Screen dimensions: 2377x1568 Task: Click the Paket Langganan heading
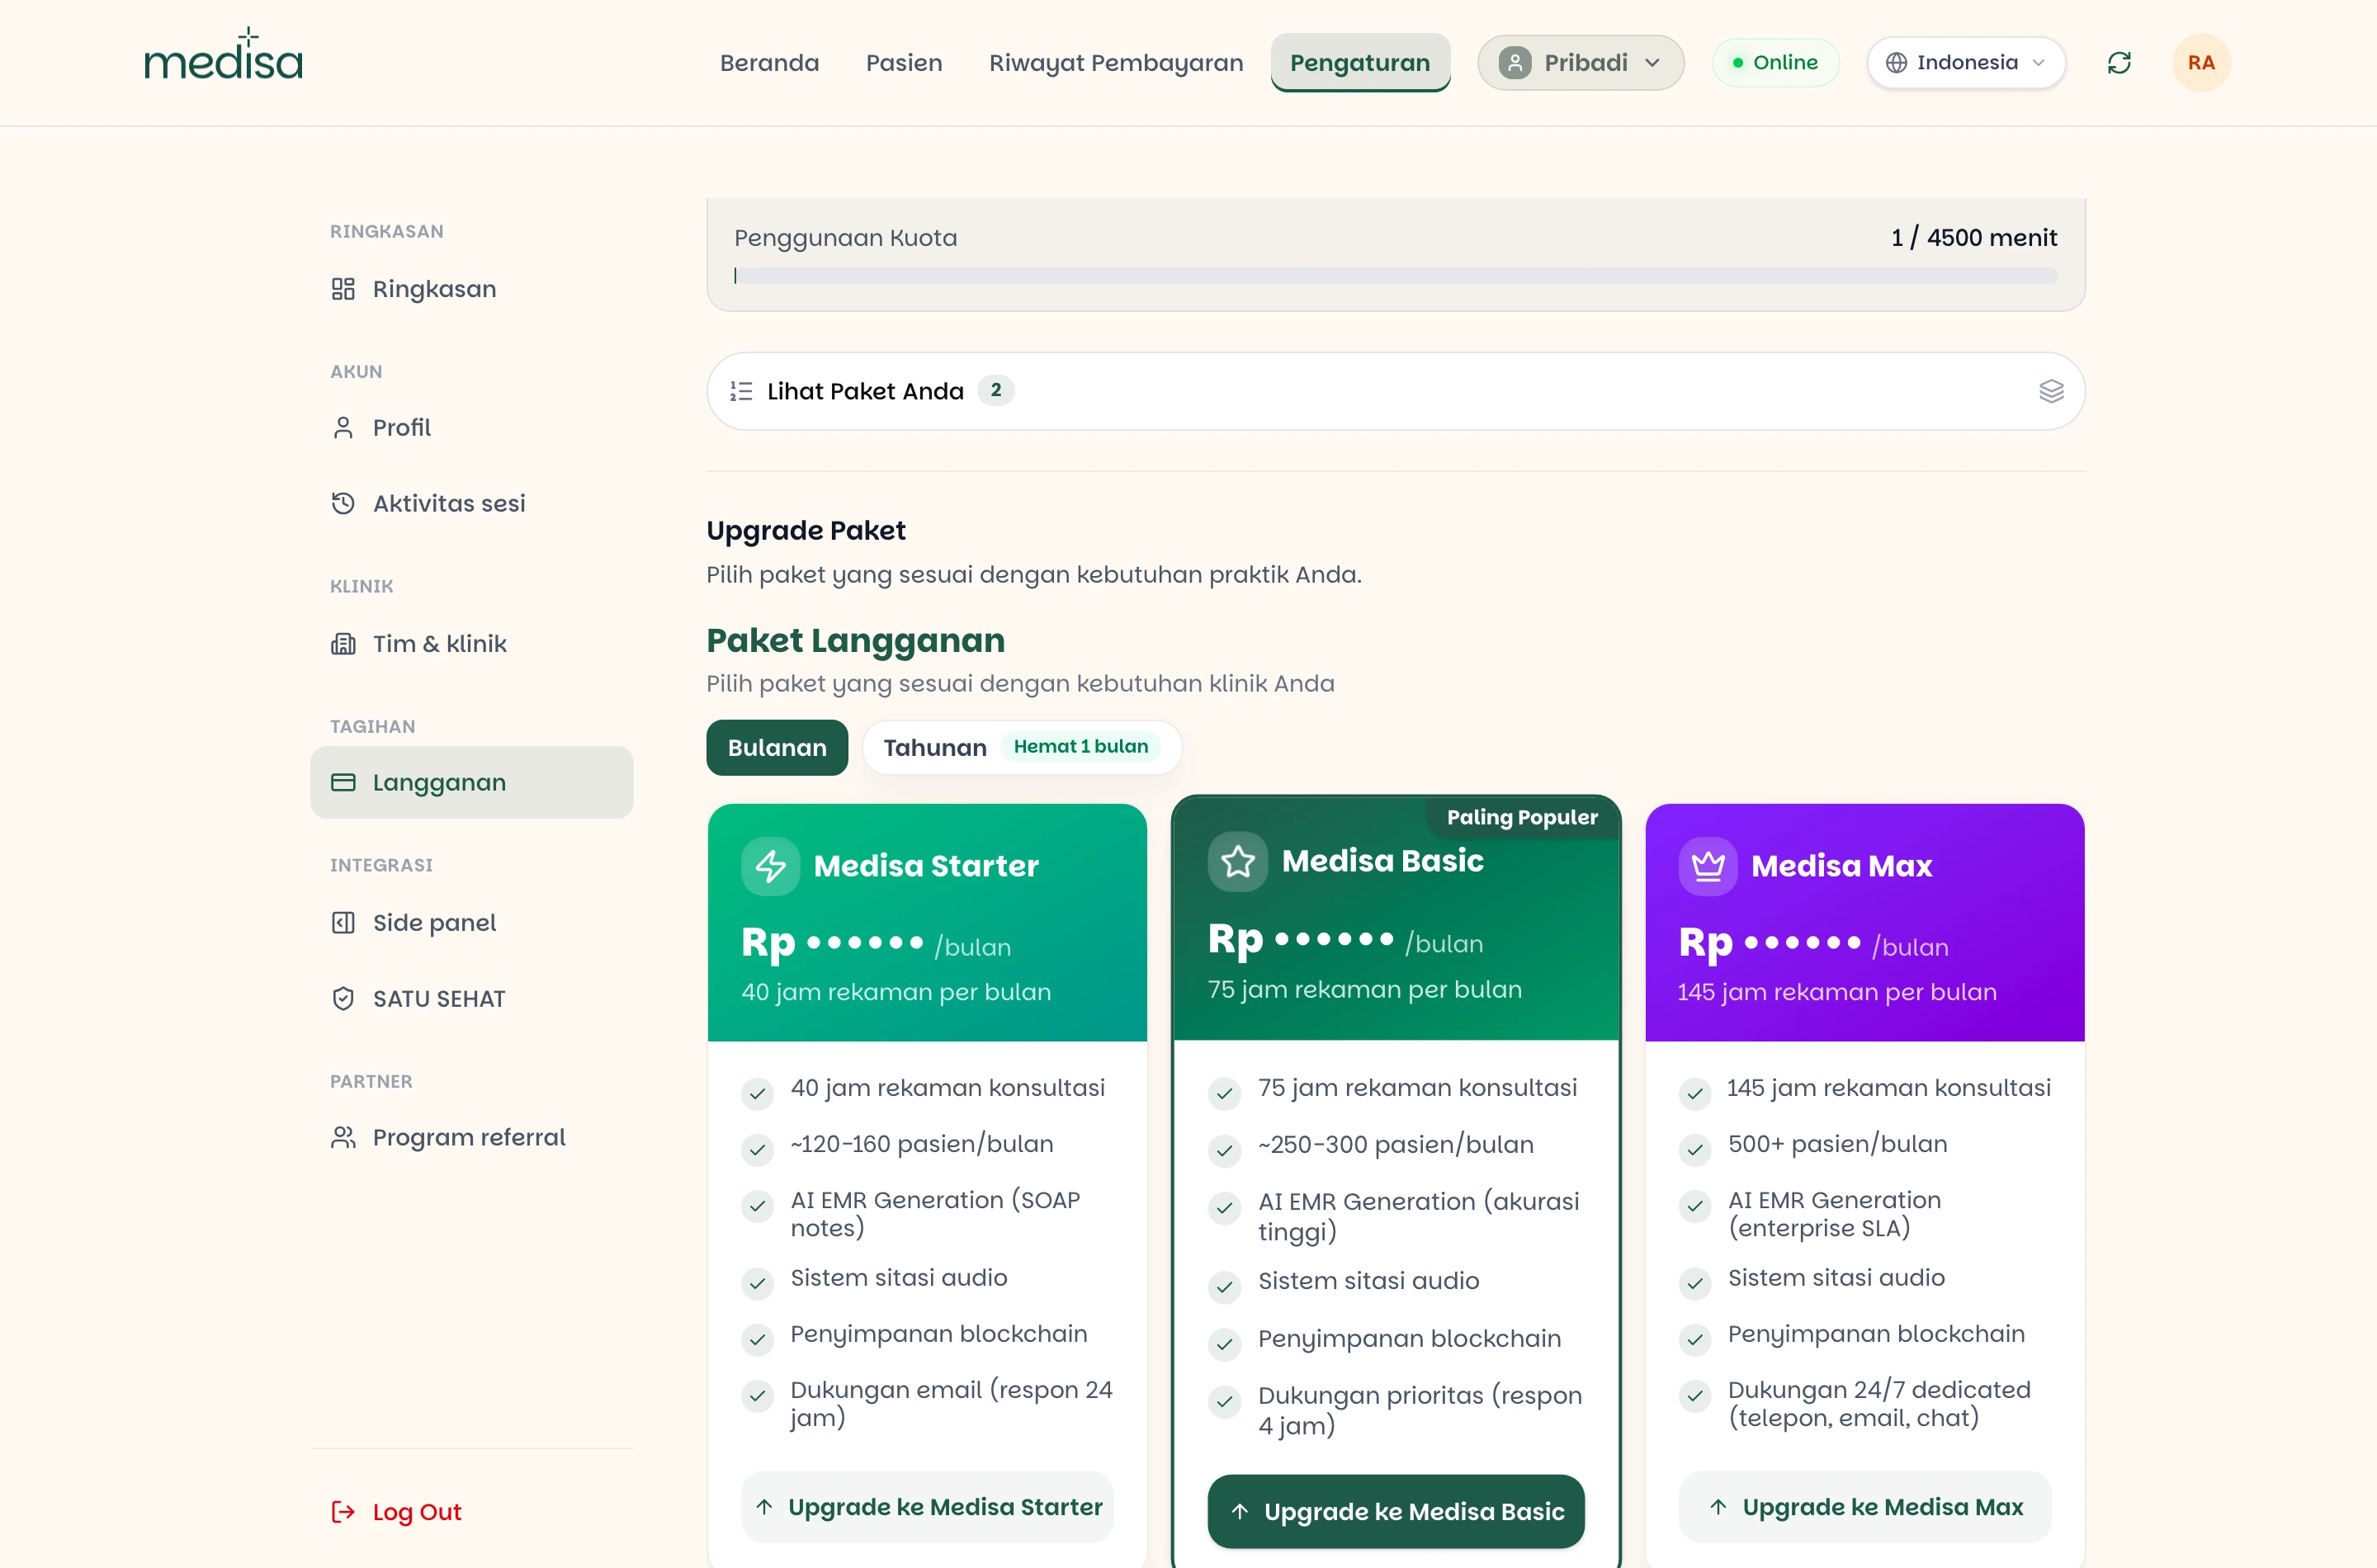(855, 640)
